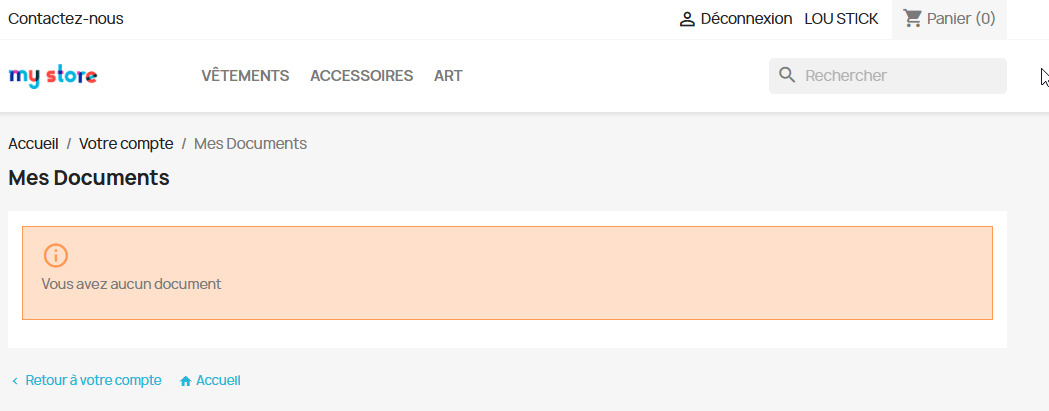Select the ART menu item

coord(448,76)
